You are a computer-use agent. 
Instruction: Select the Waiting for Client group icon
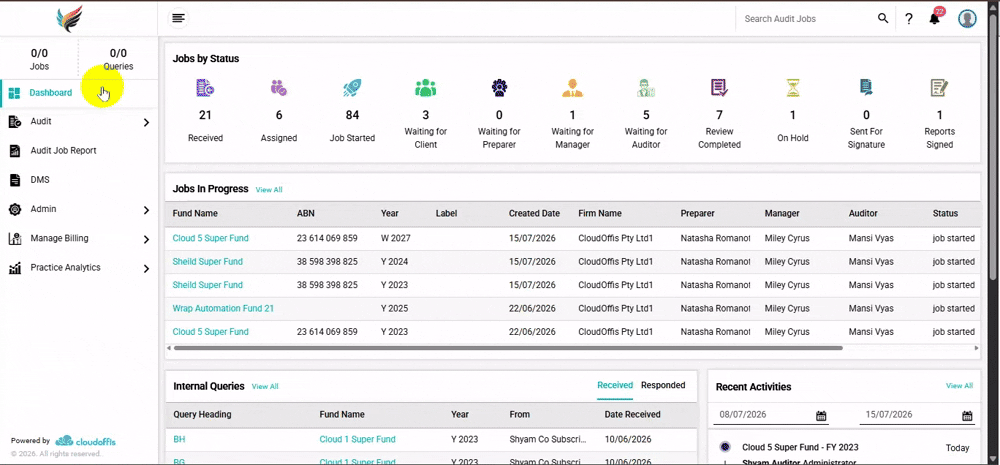[425, 88]
